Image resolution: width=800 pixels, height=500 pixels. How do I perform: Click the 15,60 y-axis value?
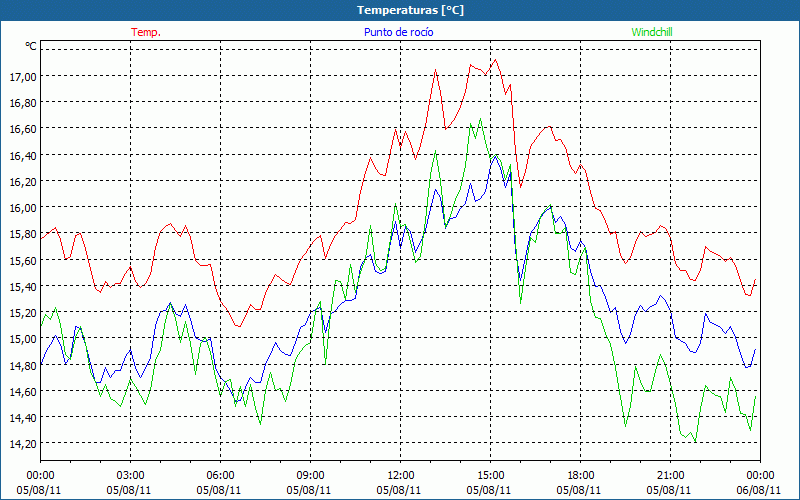coord(23,260)
